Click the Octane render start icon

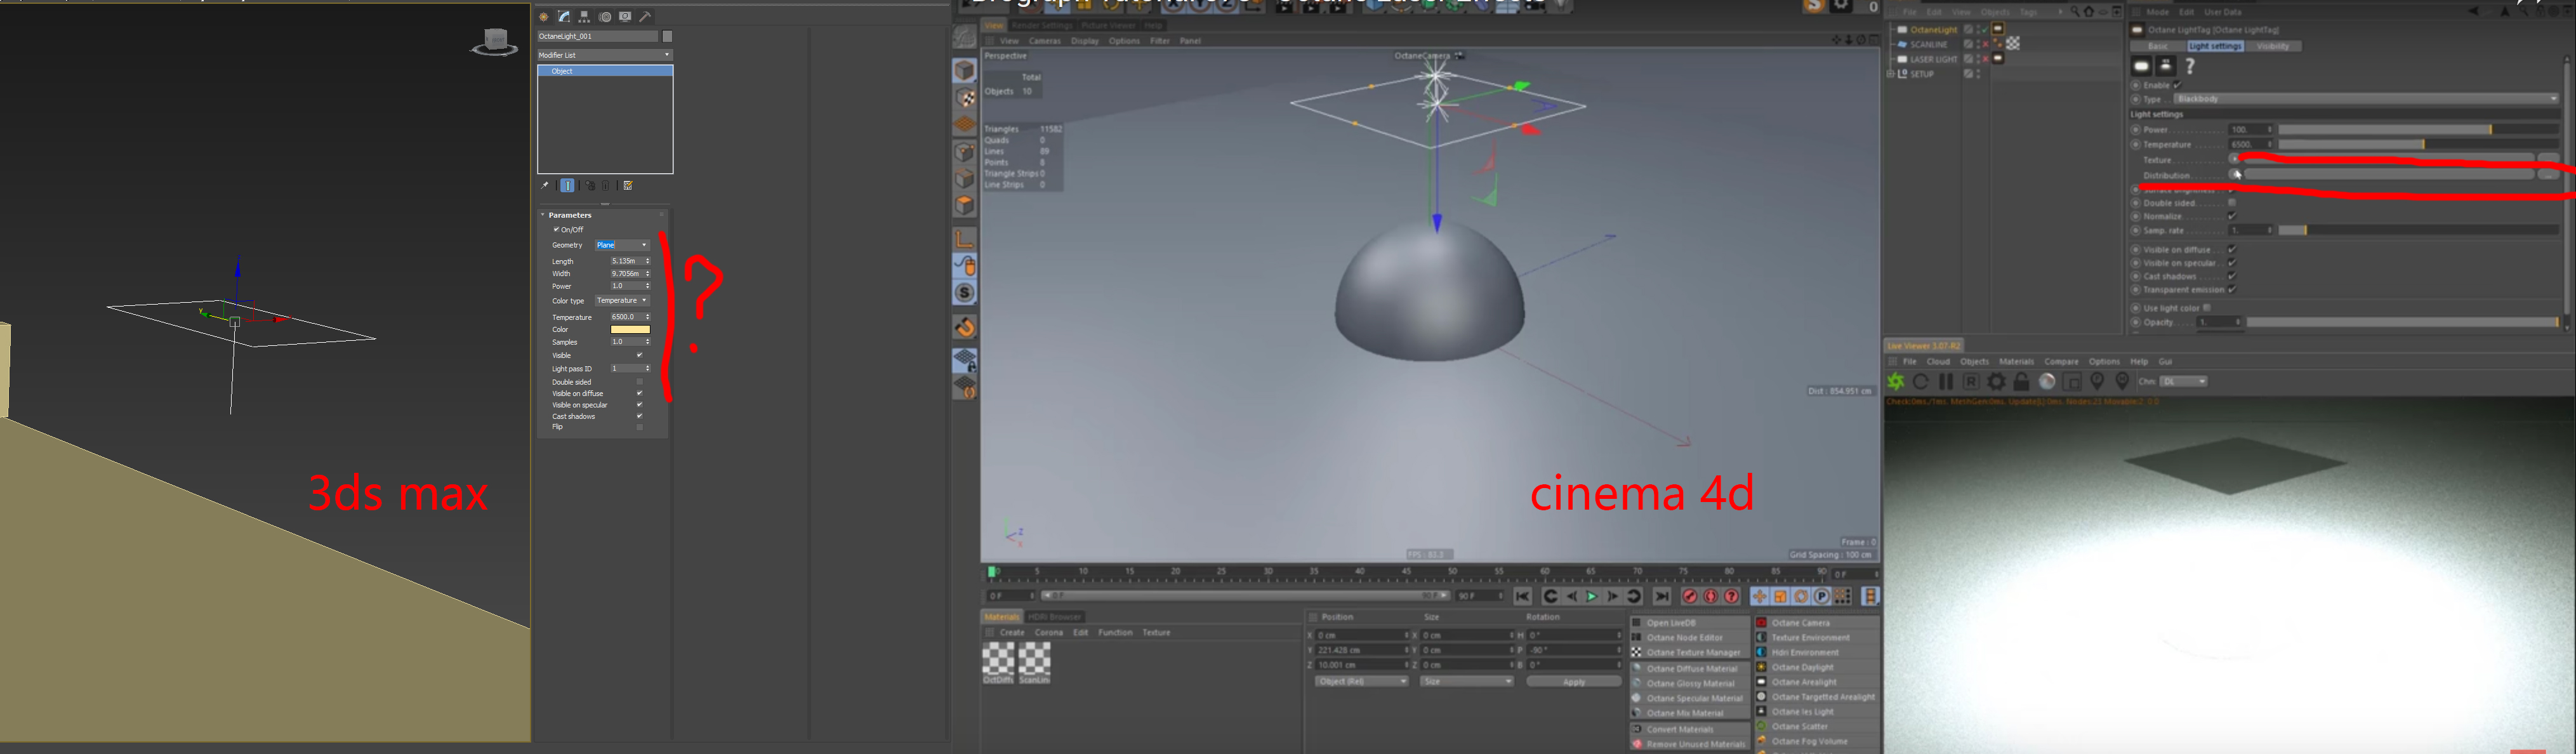(1896, 381)
